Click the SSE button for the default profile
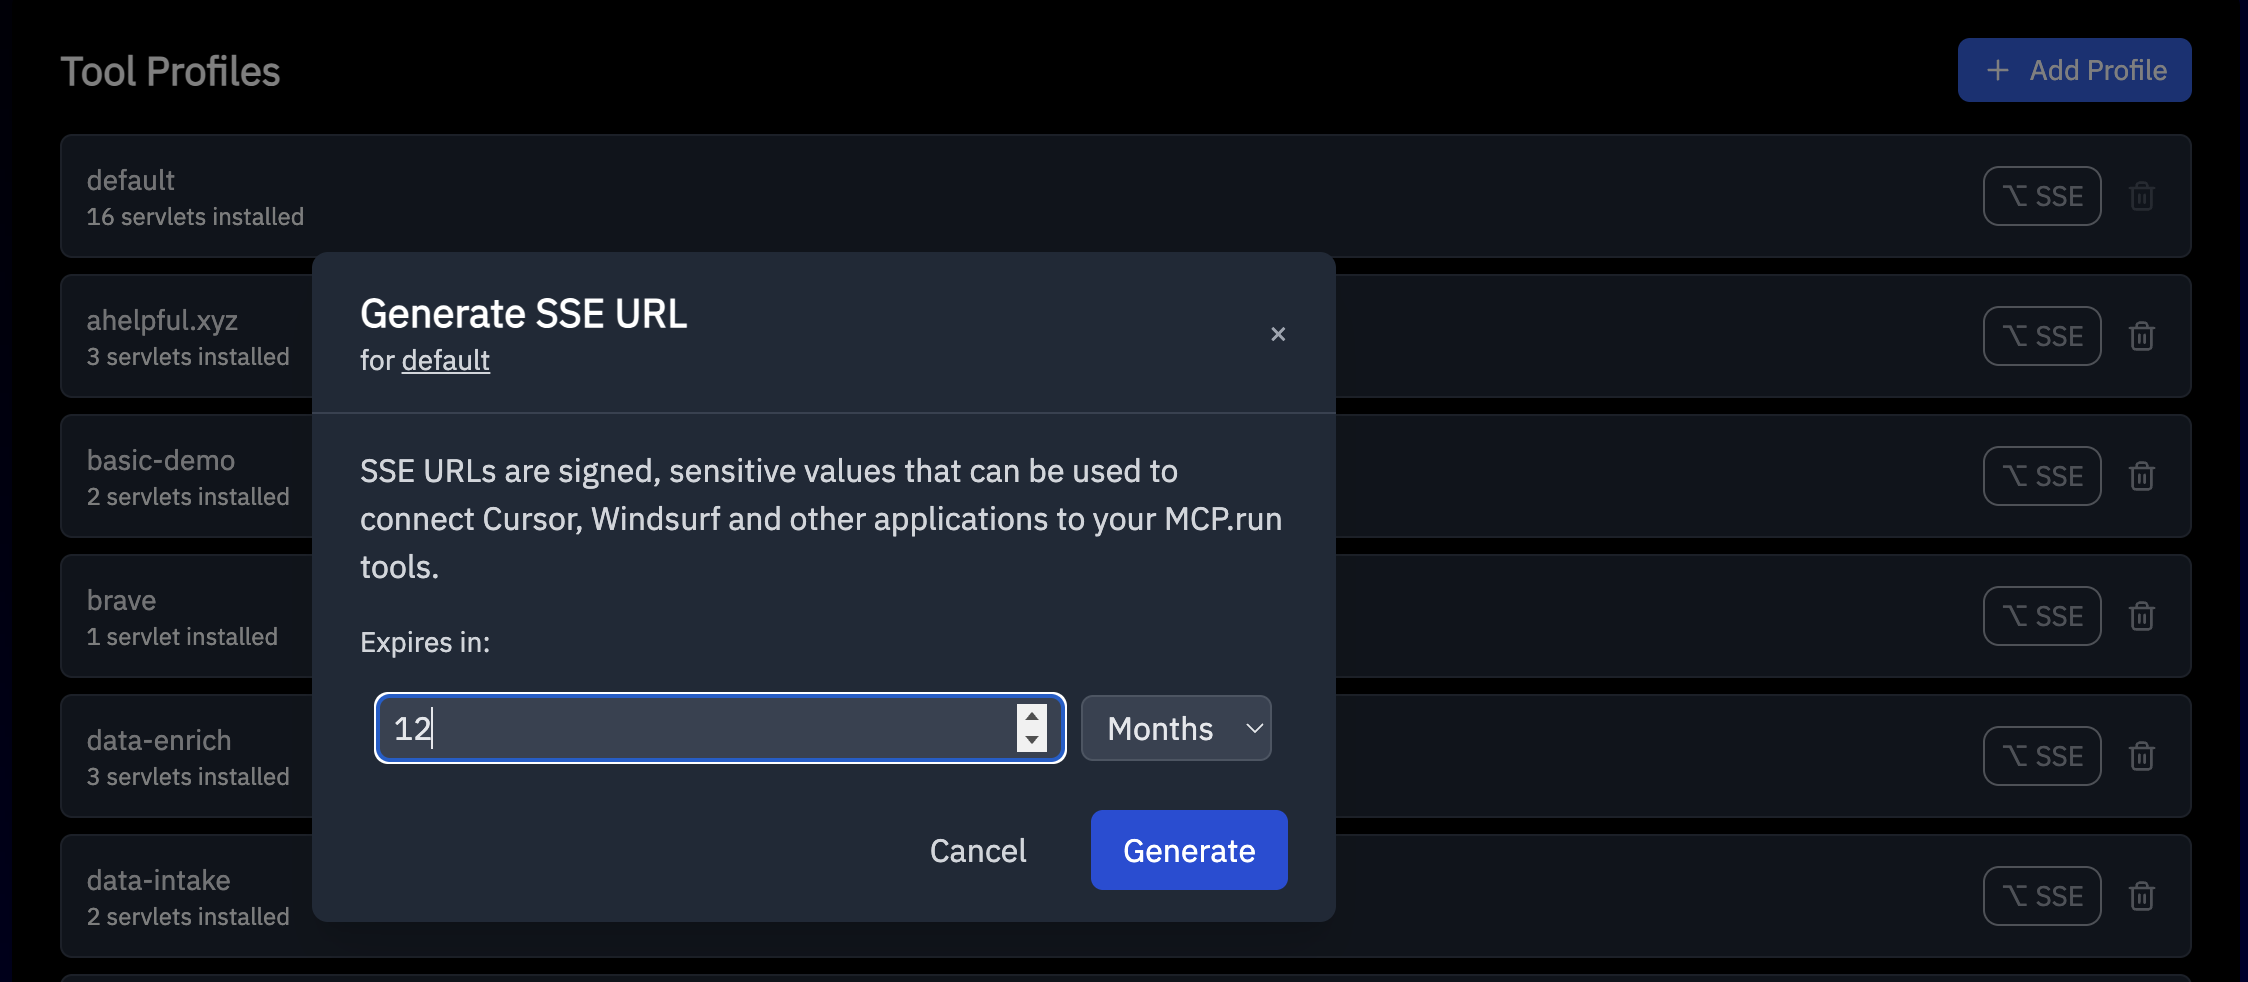2248x982 pixels. pos(2041,196)
